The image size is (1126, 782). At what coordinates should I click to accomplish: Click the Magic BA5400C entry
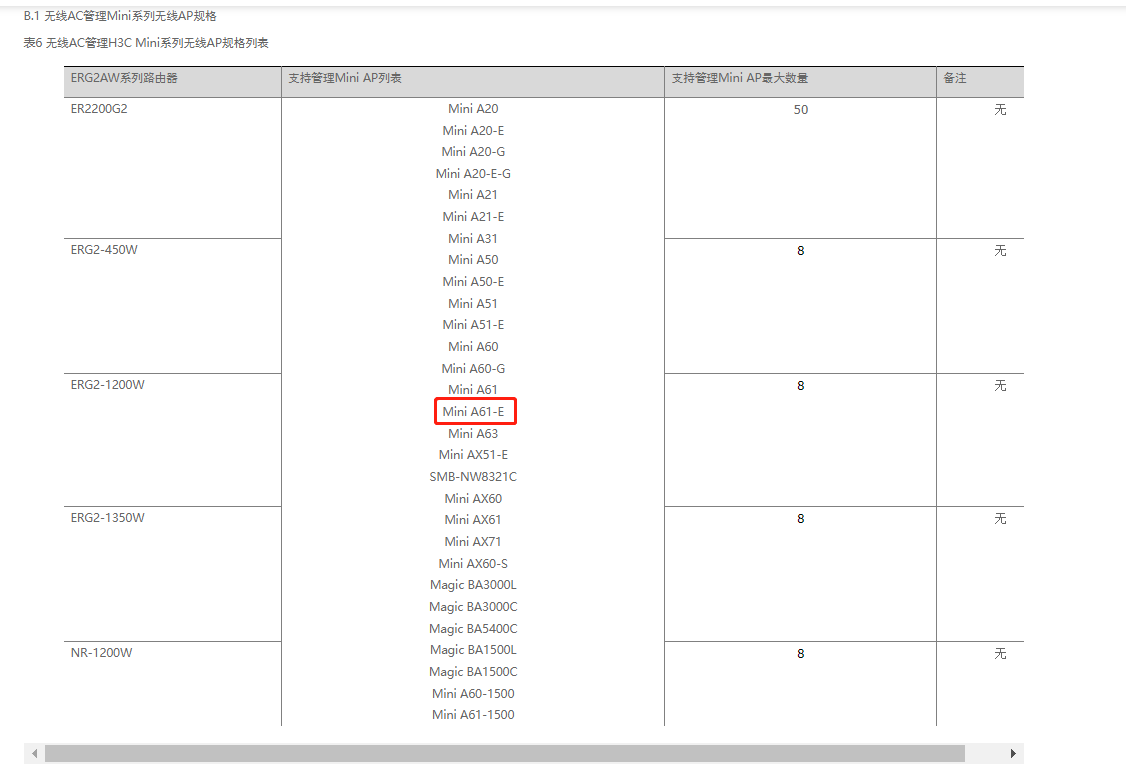(473, 628)
